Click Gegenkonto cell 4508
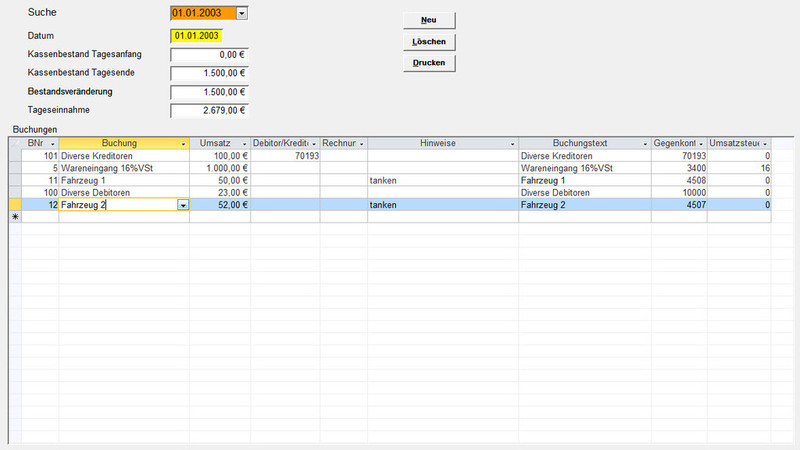Viewport: 800px width, 450px height. (679, 181)
